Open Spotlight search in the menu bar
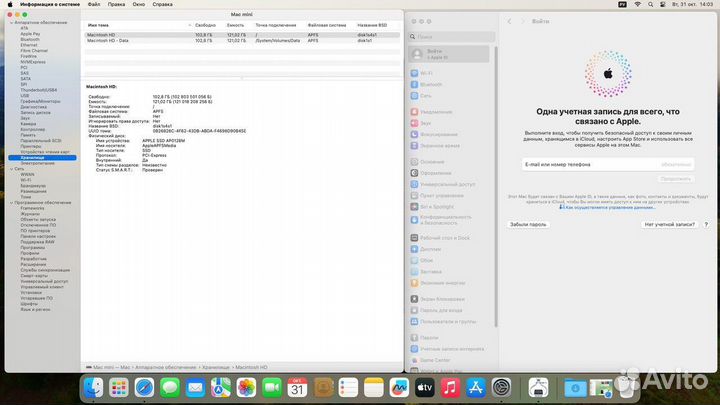 pyautogui.click(x=650, y=4)
